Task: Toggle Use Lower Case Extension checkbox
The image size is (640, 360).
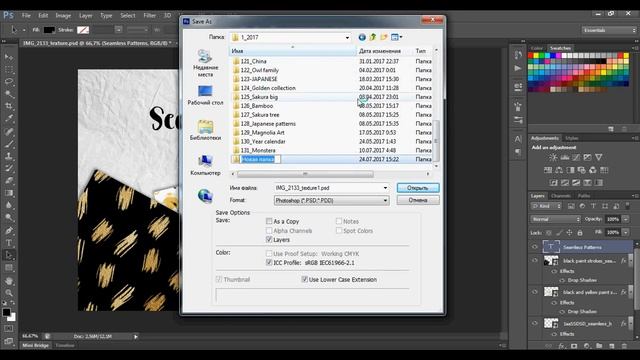Action: click(x=304, y=279)
